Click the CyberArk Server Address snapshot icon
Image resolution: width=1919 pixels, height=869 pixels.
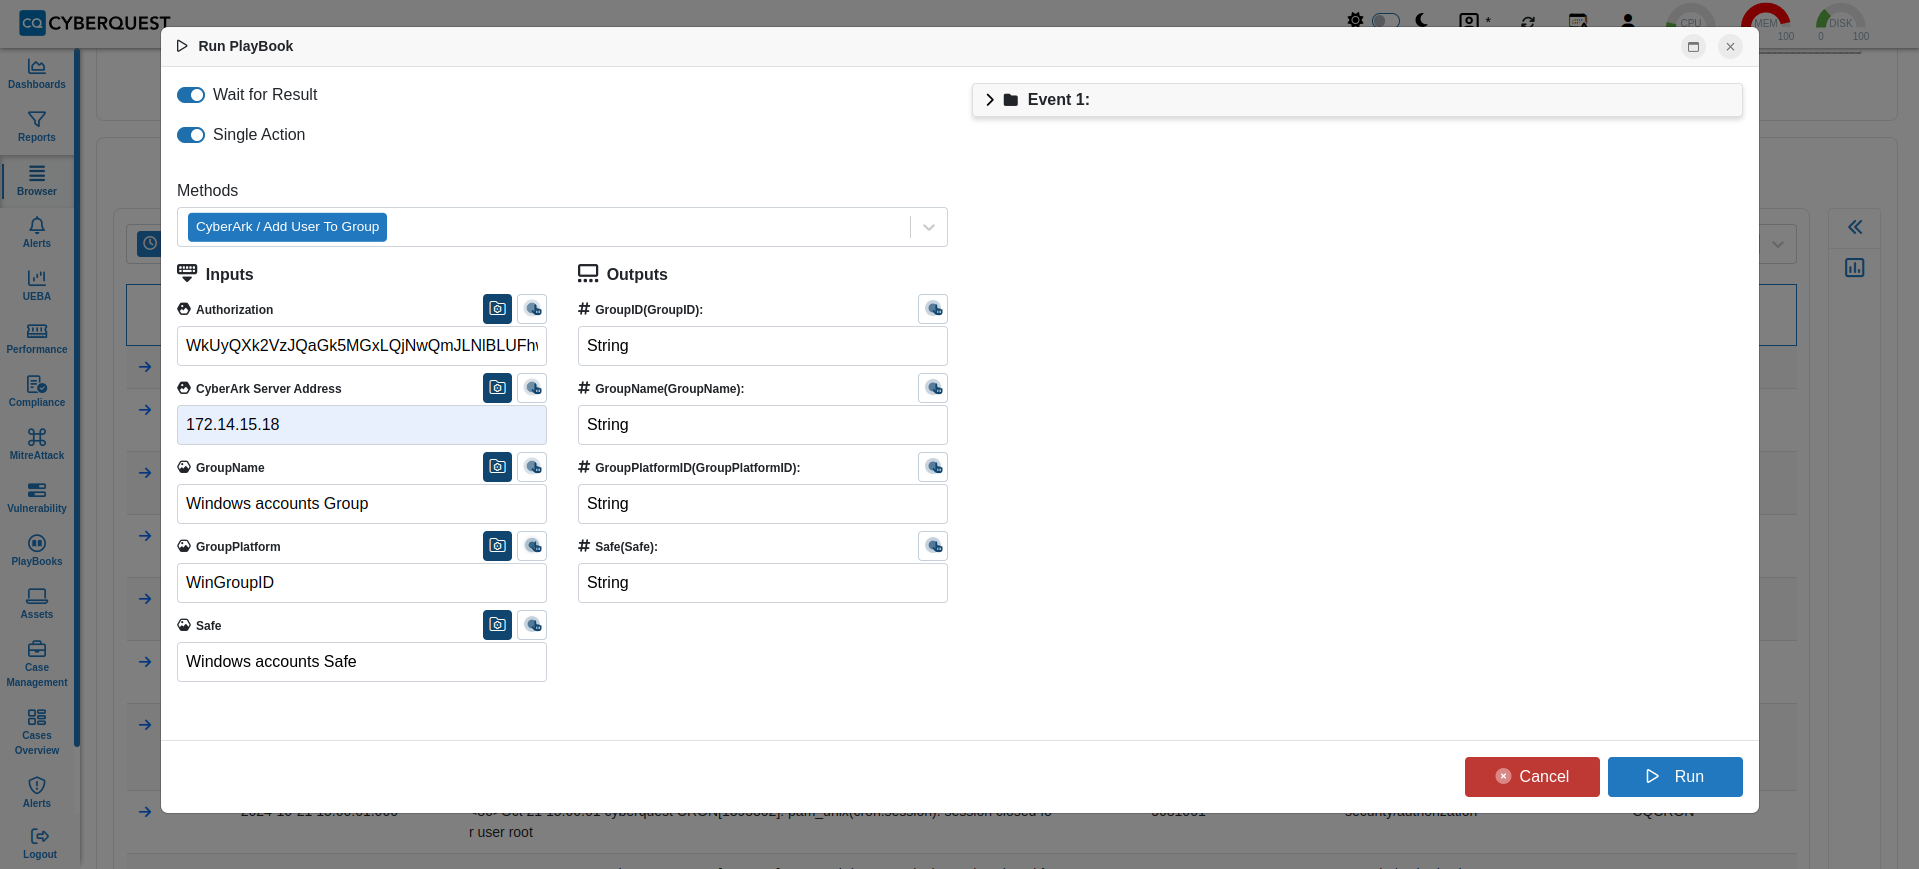coord(497,388)
